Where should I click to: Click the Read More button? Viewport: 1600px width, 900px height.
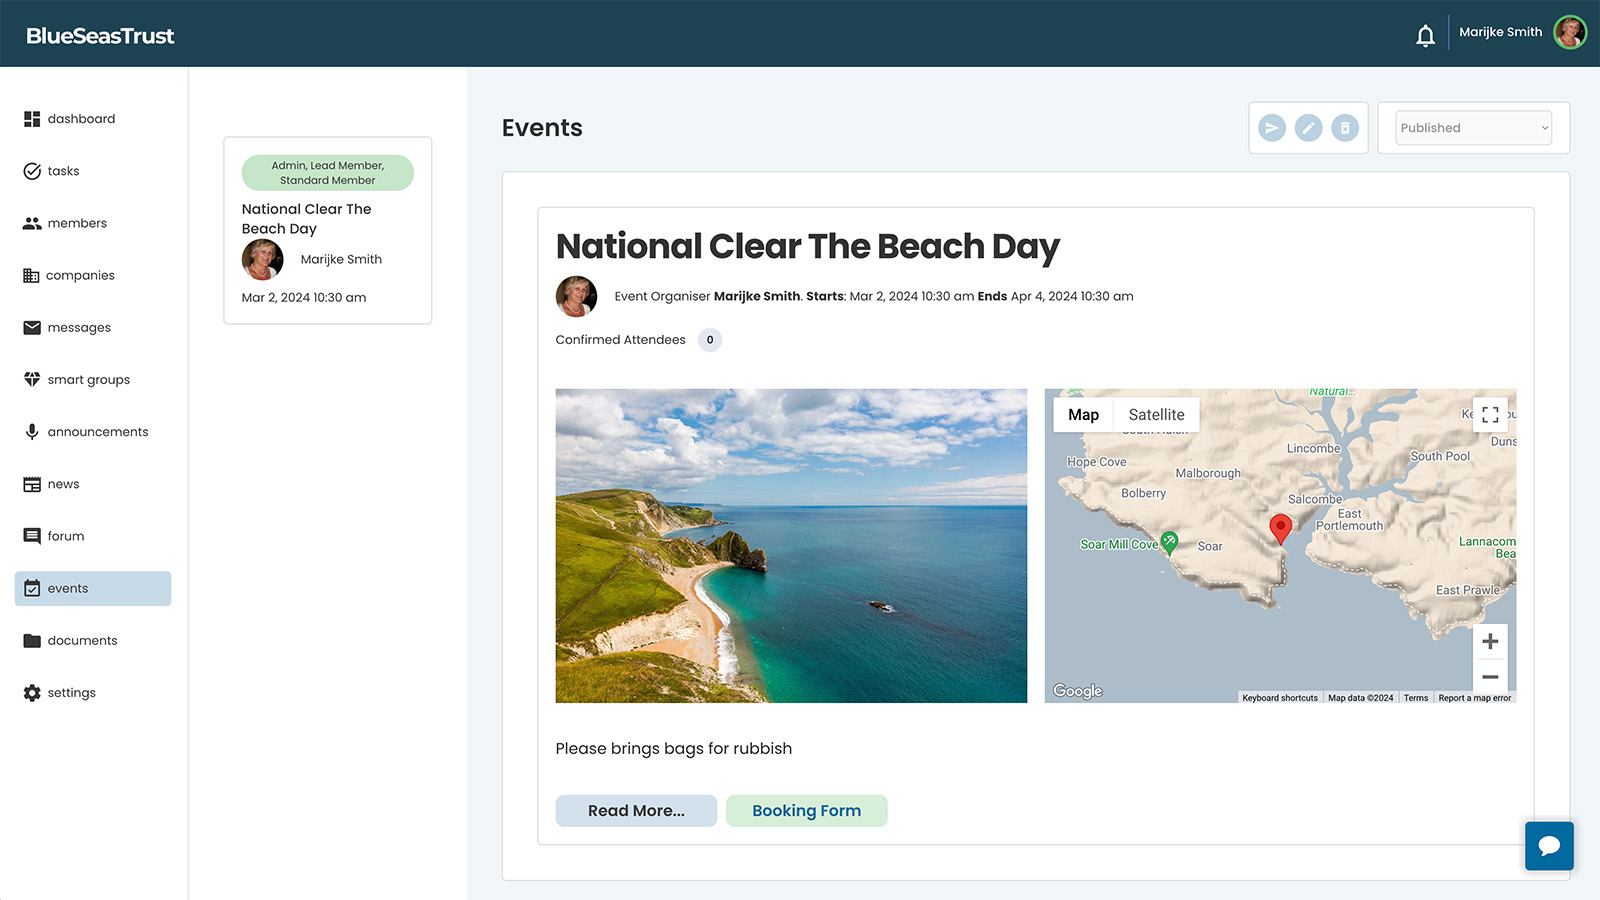click(x=636, y=810)
